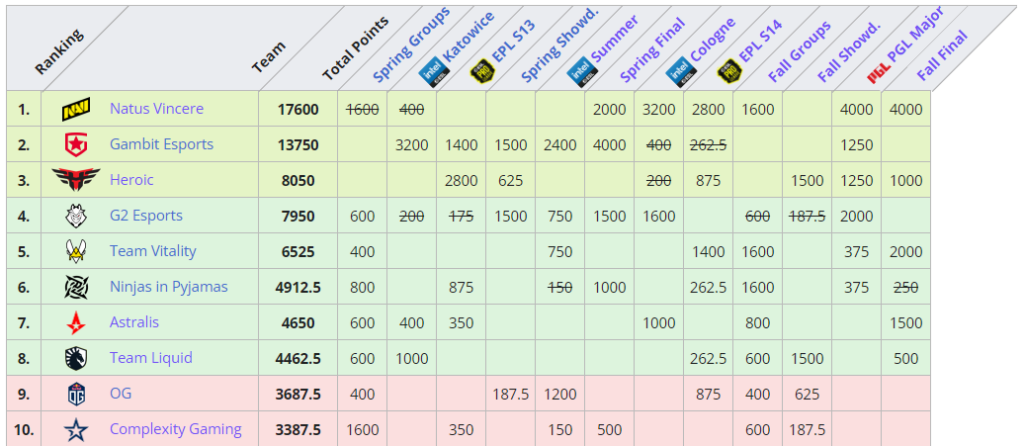Click the ESL Pro League icon beside EPL S14
Viewport: 1024px width, 446px height.
[728, 70]
